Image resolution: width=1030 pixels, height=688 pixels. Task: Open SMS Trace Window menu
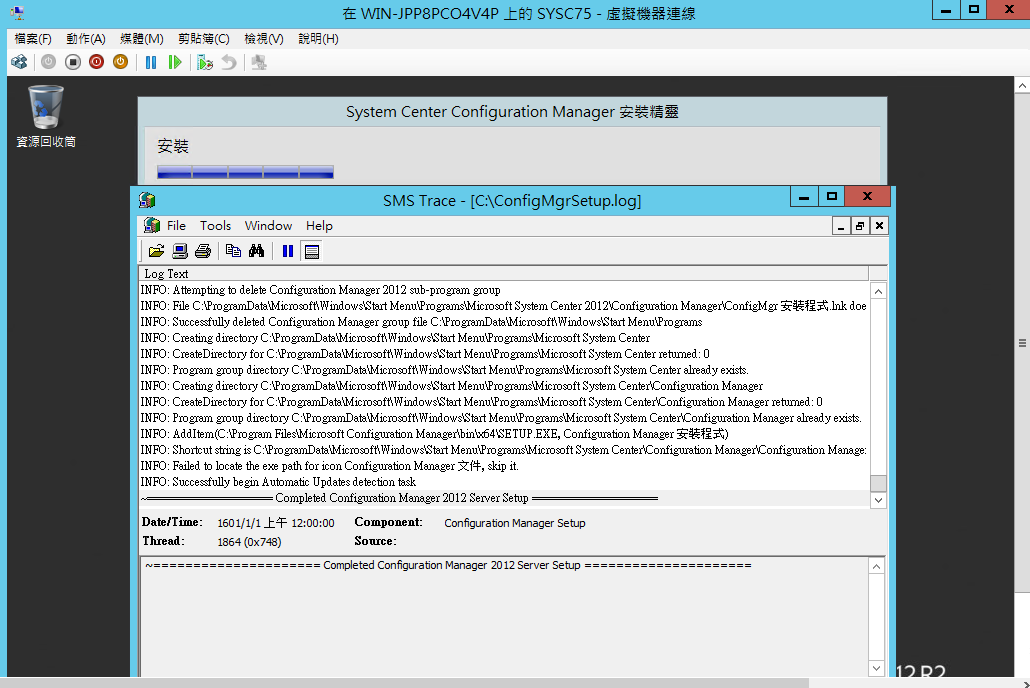(268, 225)
